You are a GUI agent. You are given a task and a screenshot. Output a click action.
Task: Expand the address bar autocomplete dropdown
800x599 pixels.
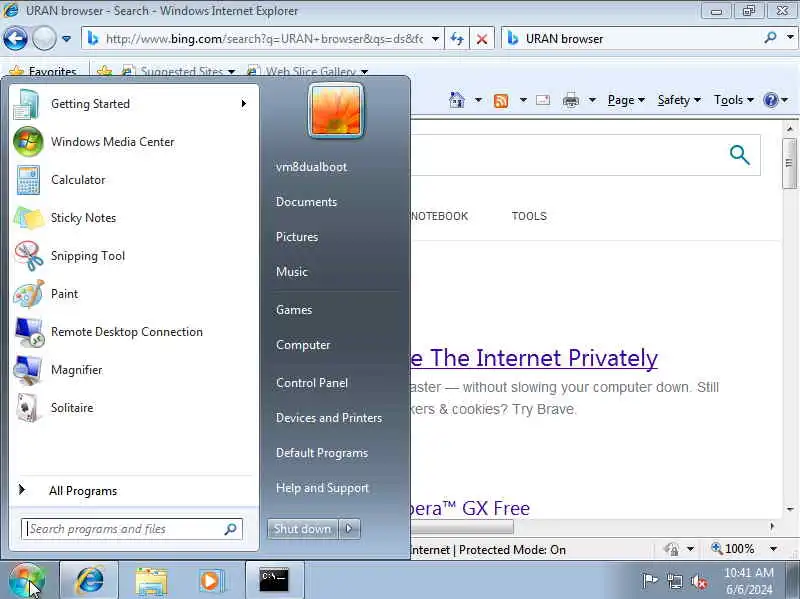point(435,39)
